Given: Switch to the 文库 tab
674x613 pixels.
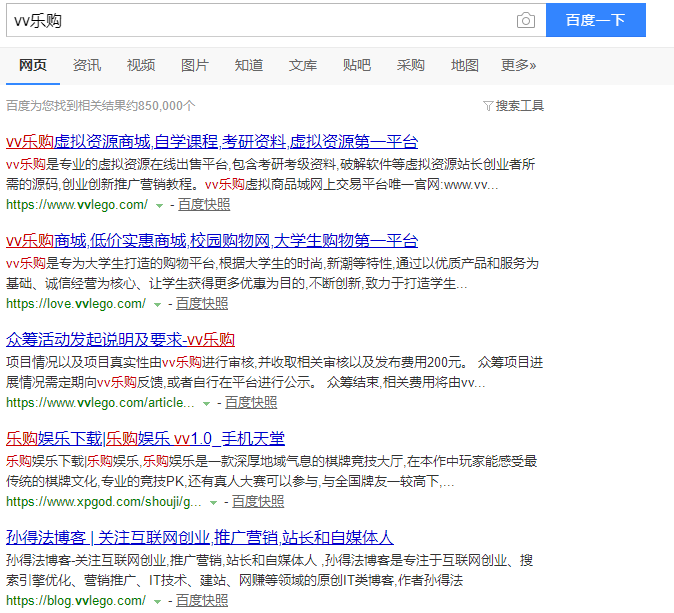Looking at the screenshot, I should point(303,65).
